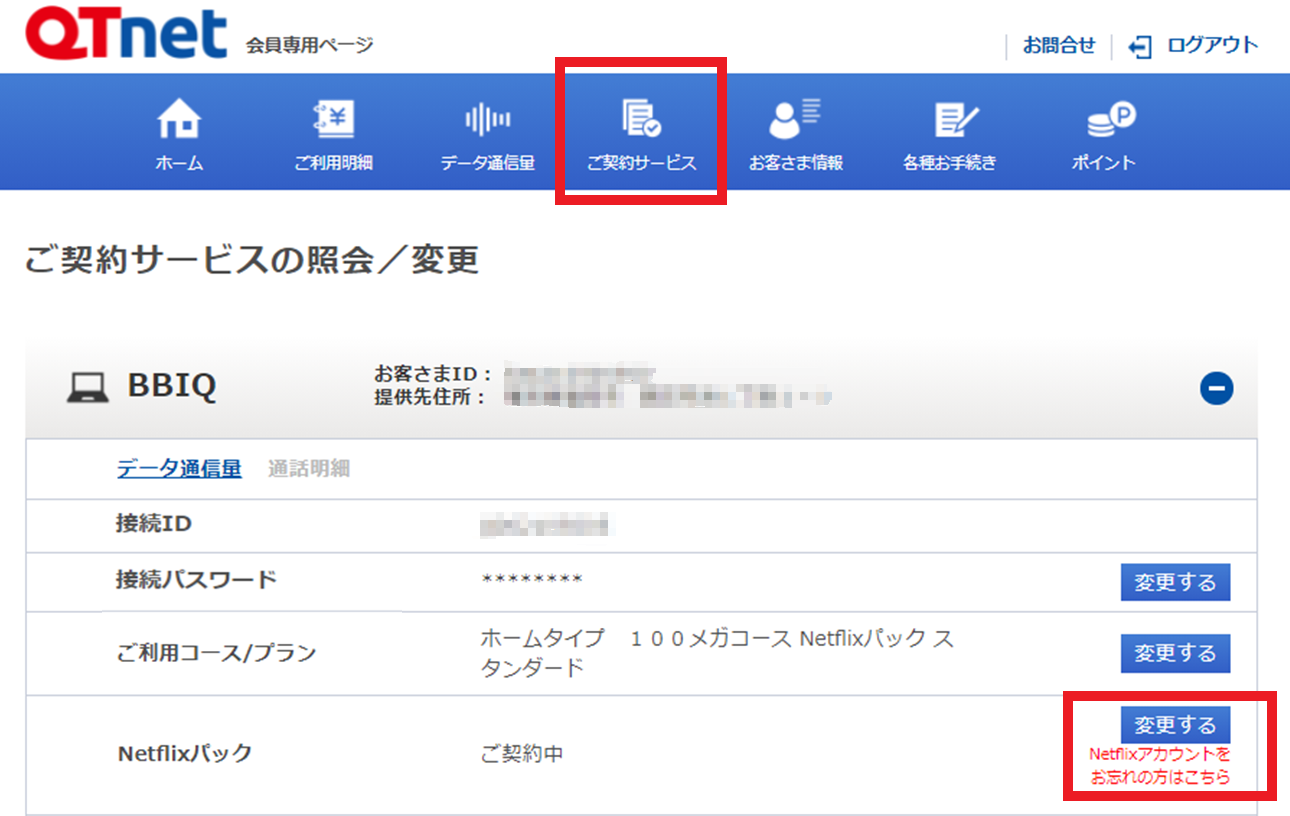The width and height of the screenshot is (1290, 816).
Task: Open データ通信量 link under BBIQ
Action: pos(179,468)
